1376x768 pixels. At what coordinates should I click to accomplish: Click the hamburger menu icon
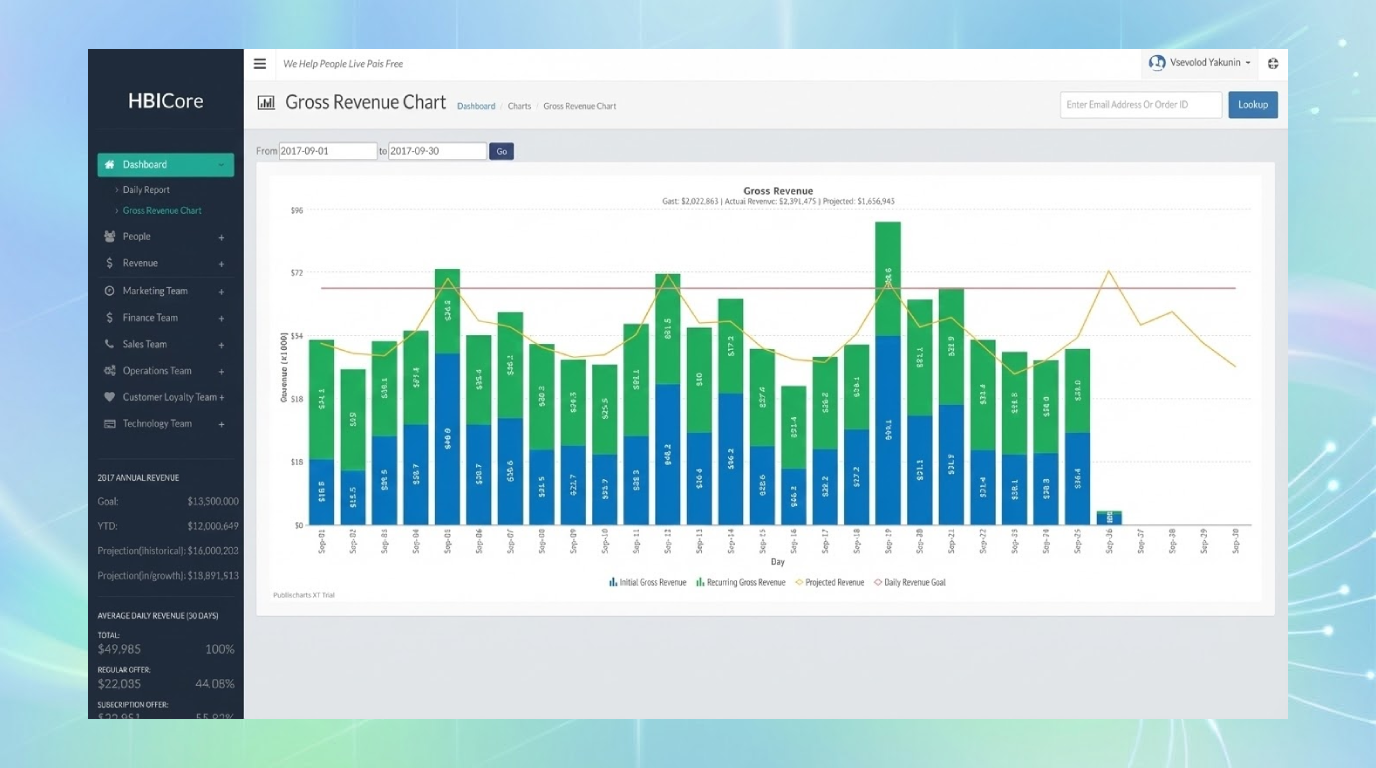coord(260,64)
